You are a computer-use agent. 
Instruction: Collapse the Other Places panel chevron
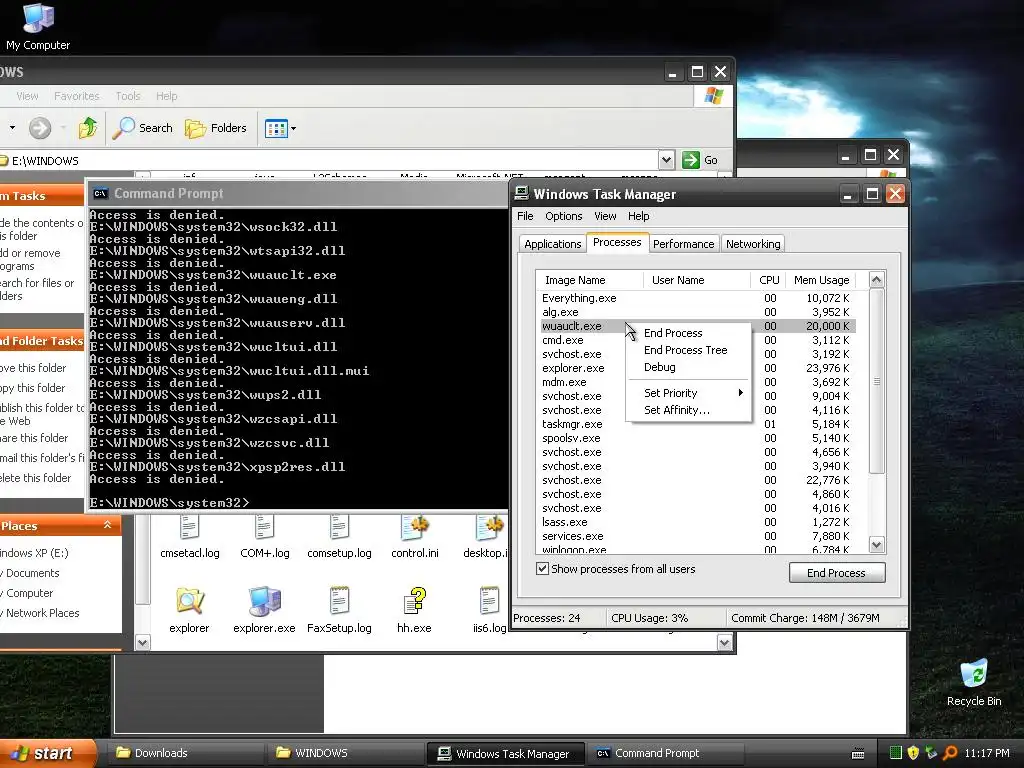(x=107, y=525)
